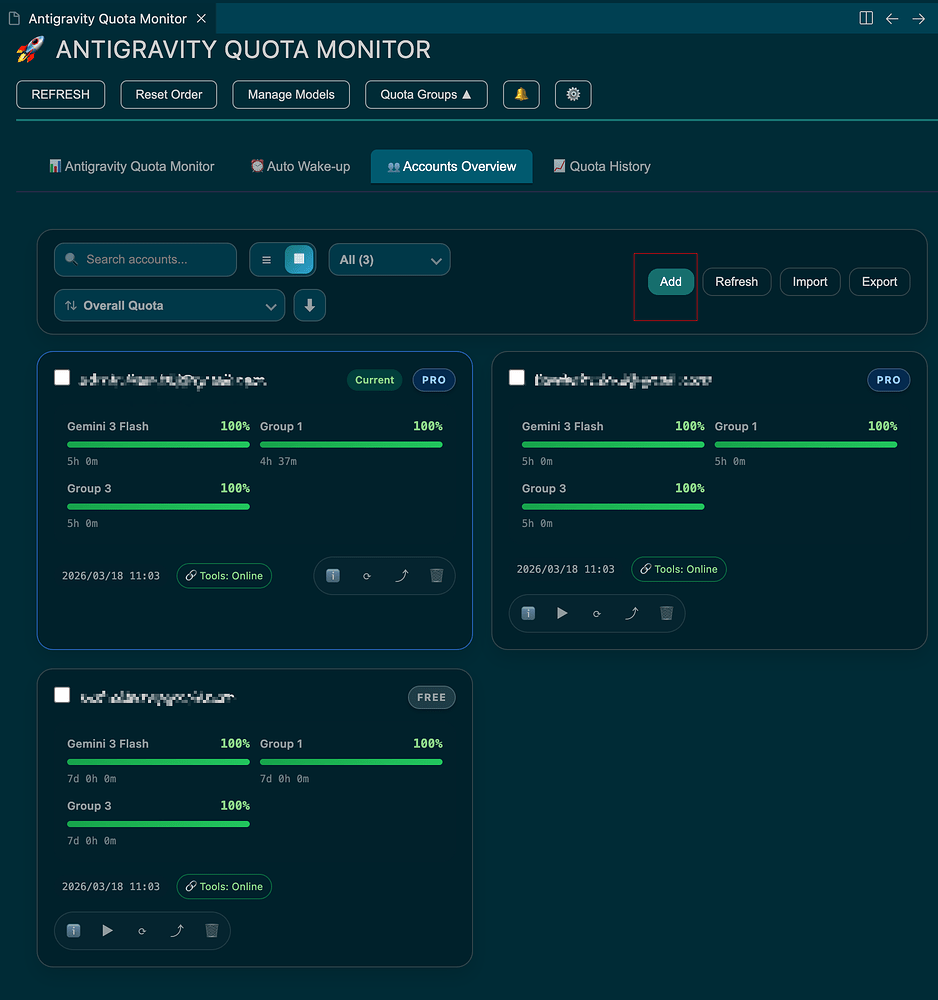
Task: Open the Antigravity Quota Monitor dashboard tab
Action: pos(132,166)
